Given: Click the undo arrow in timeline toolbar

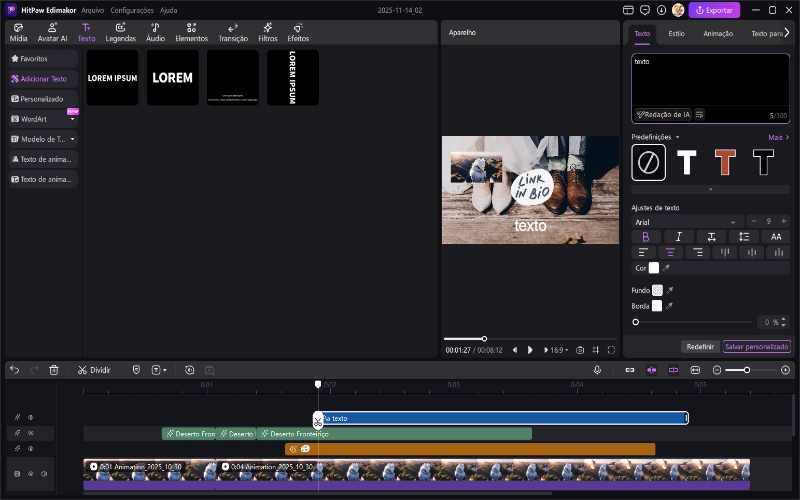Looking at the screenshot, I should point(14,370).
